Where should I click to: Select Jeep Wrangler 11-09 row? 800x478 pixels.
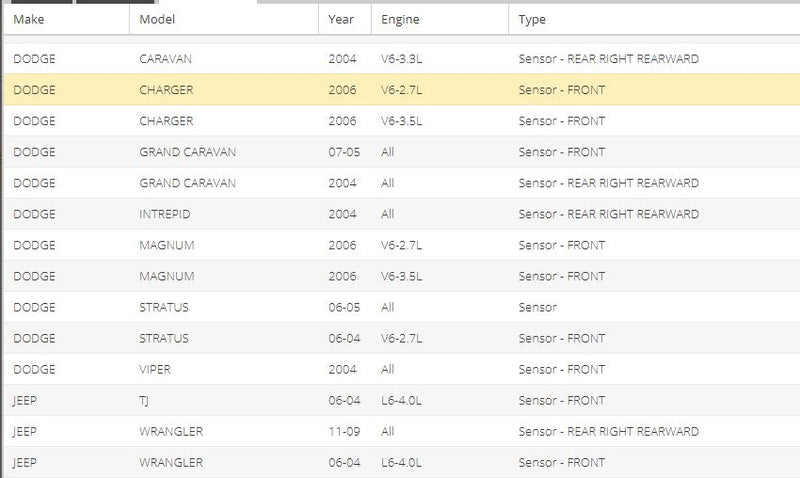(402, 432)
